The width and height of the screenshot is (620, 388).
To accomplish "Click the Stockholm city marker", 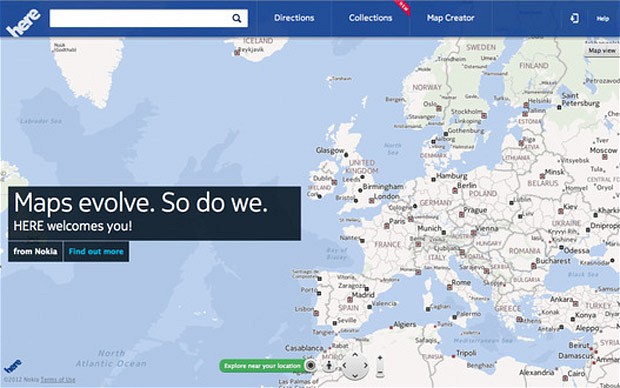I will [x=484, y=116].
